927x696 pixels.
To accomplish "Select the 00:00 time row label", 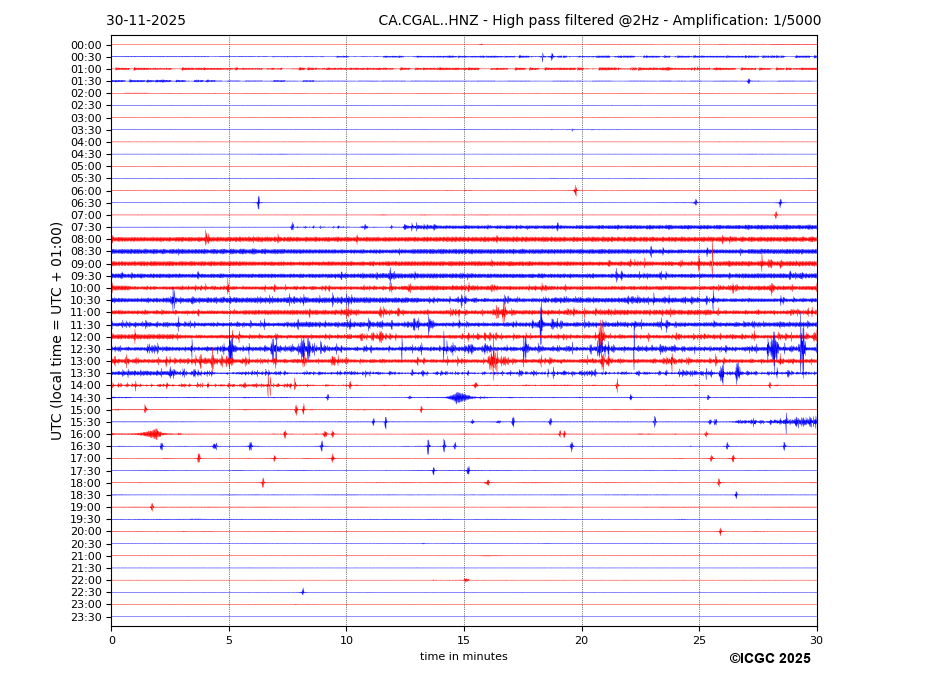I will [86, 45].
